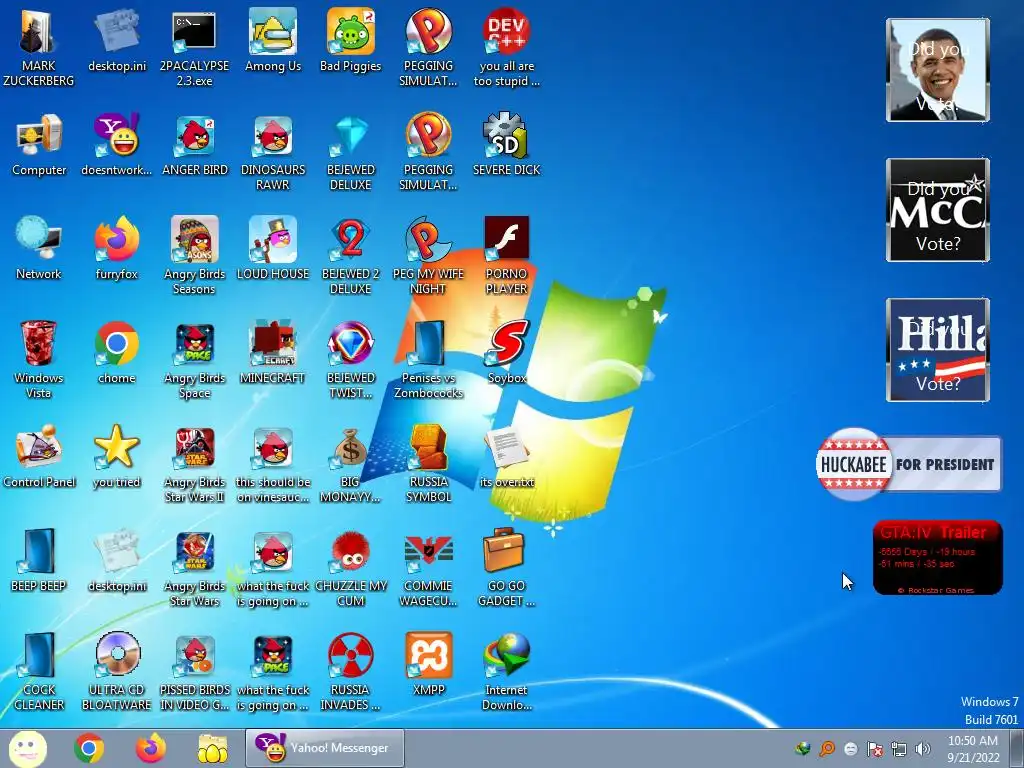
Task: Open the Network icon
Action: point(39,249)
